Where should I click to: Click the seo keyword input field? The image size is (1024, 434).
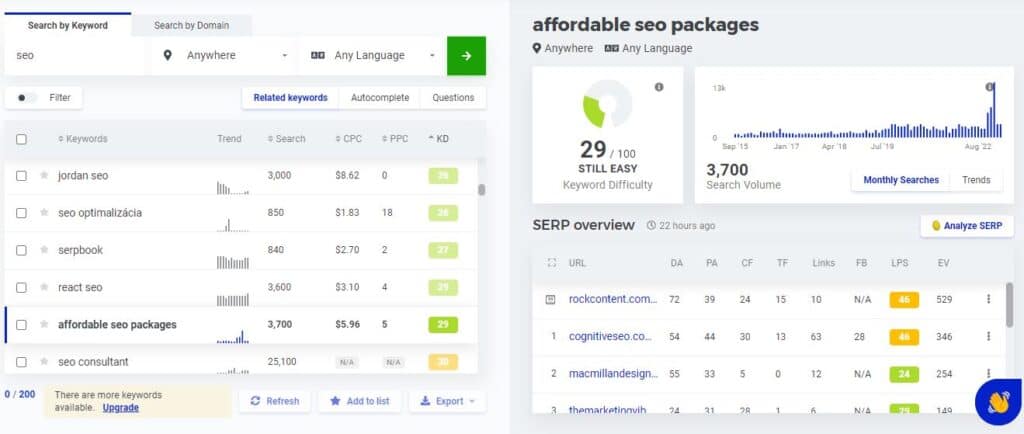click(76, 55)
